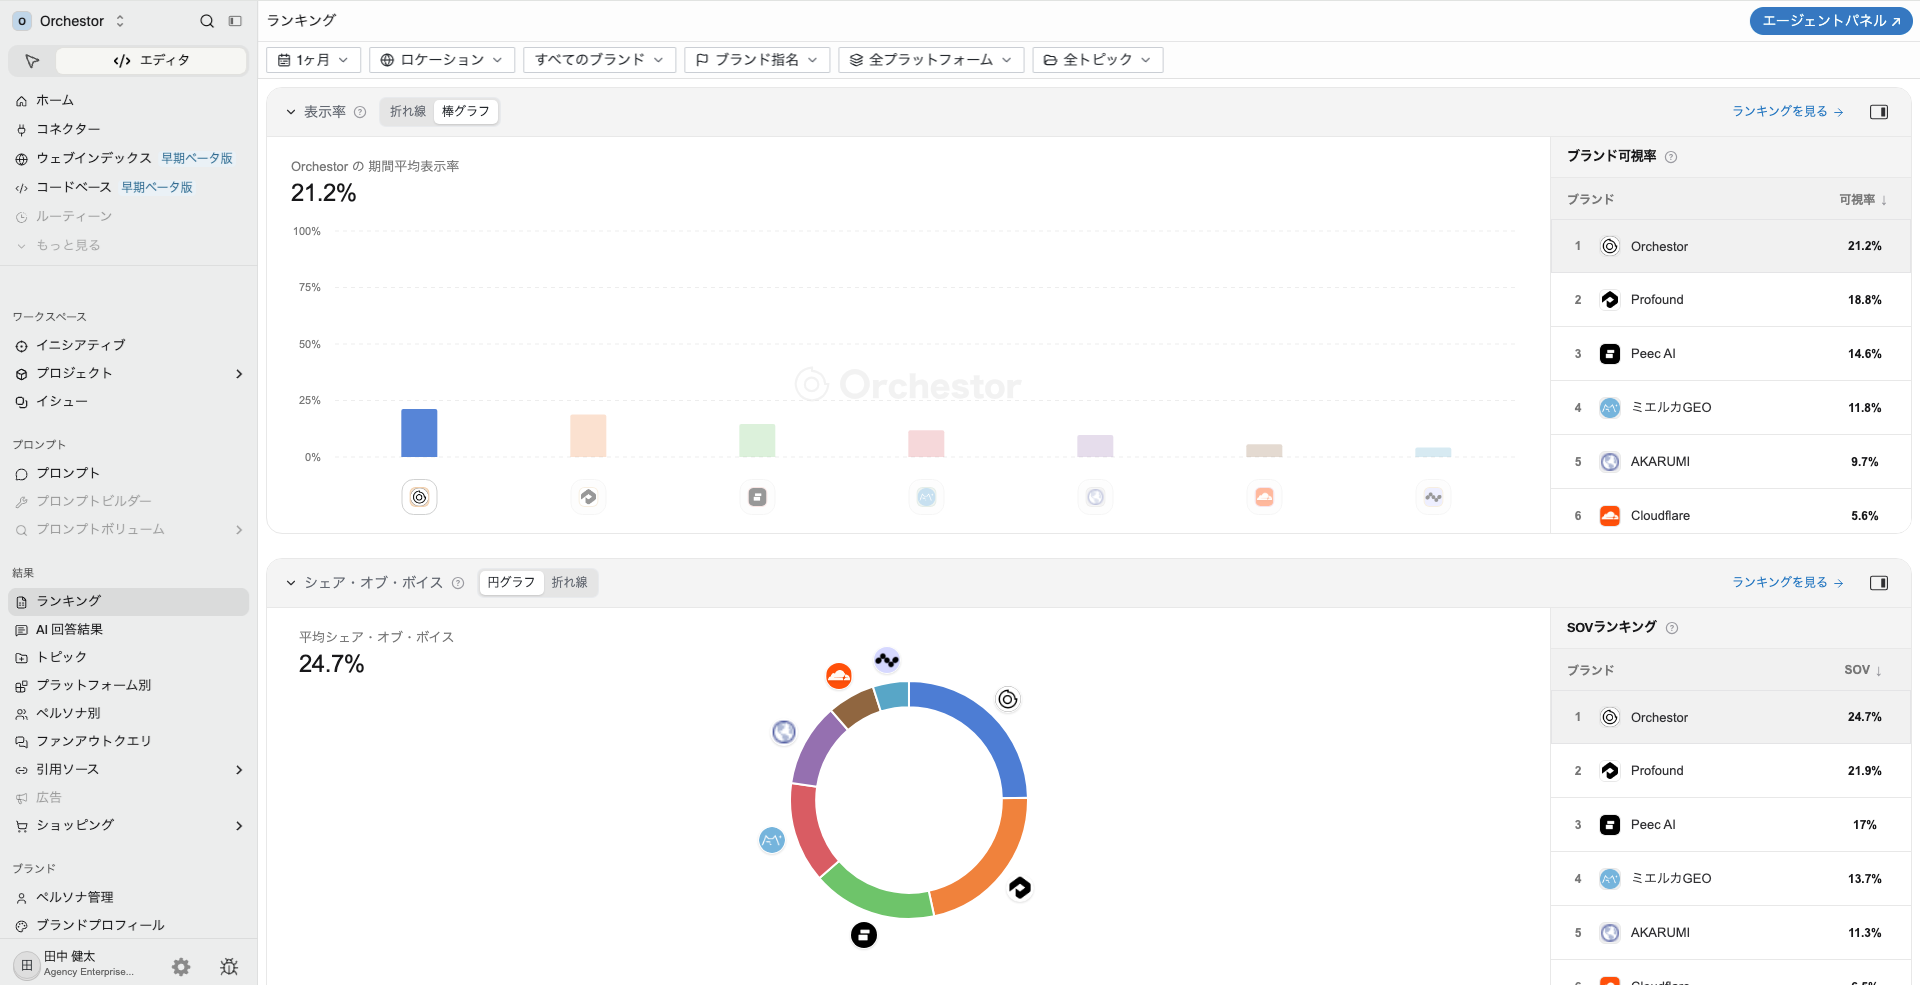Click the help icon next to シェア・オブ・ボイス
The height and width of the screenshot is (985, 1920).
pyautogui.click(x=458, y=583)
